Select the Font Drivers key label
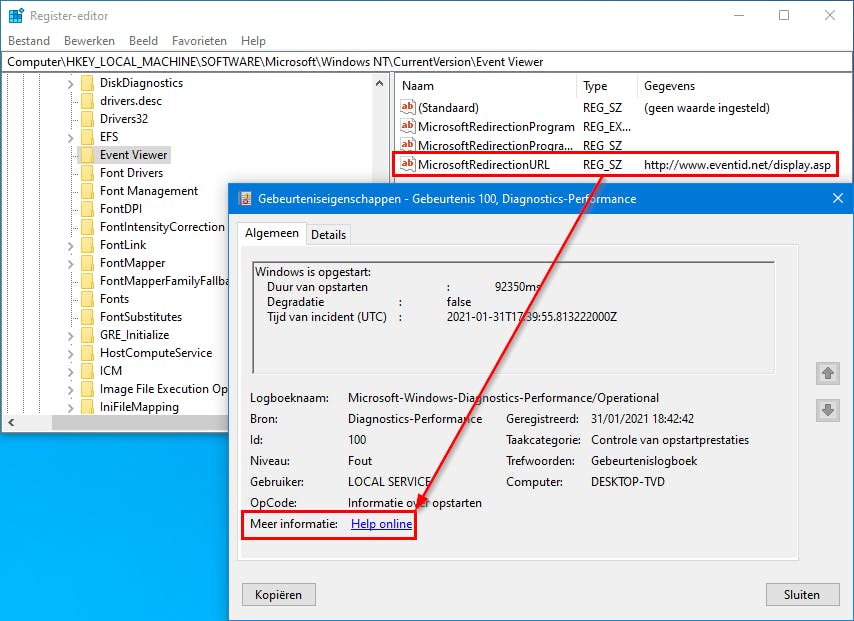Screen dimensions: 854x621 pos(131,173)
